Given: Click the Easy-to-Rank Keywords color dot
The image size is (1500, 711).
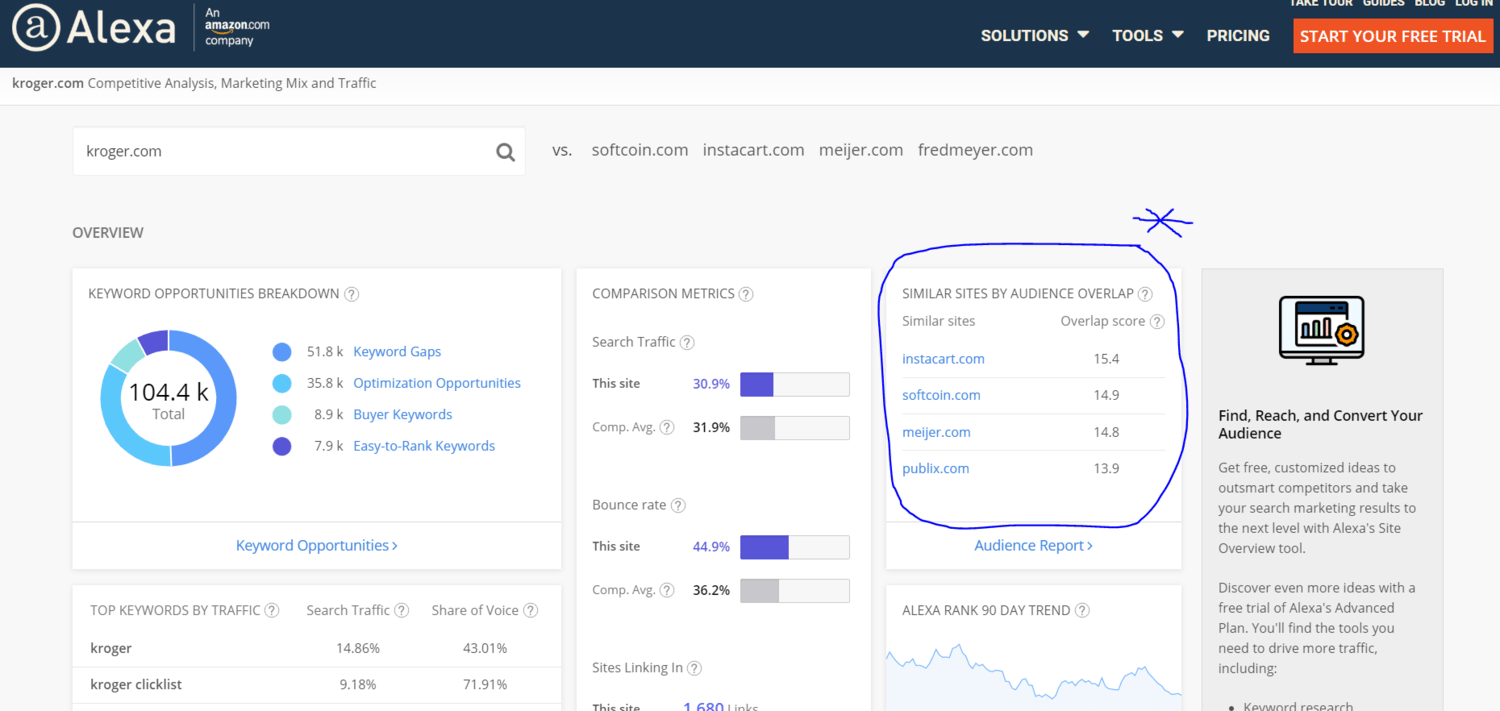Looking at the screenshot, I should pos(282,446).
